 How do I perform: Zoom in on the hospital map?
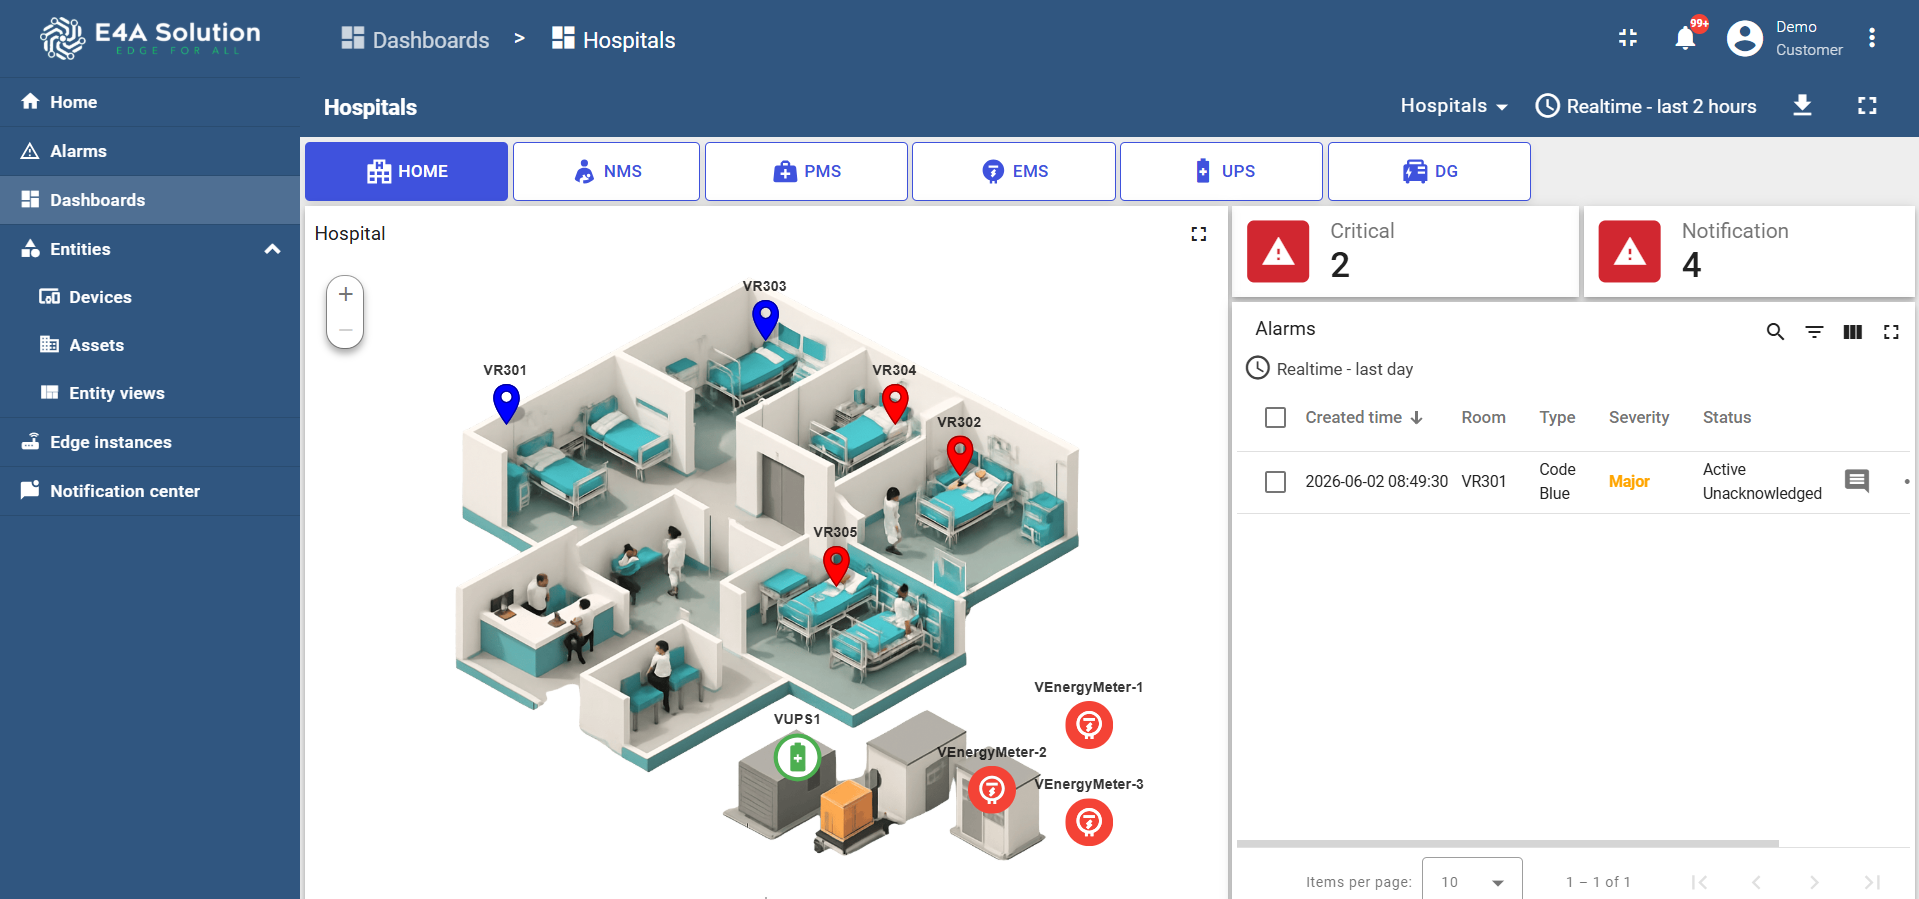(345, 294)
